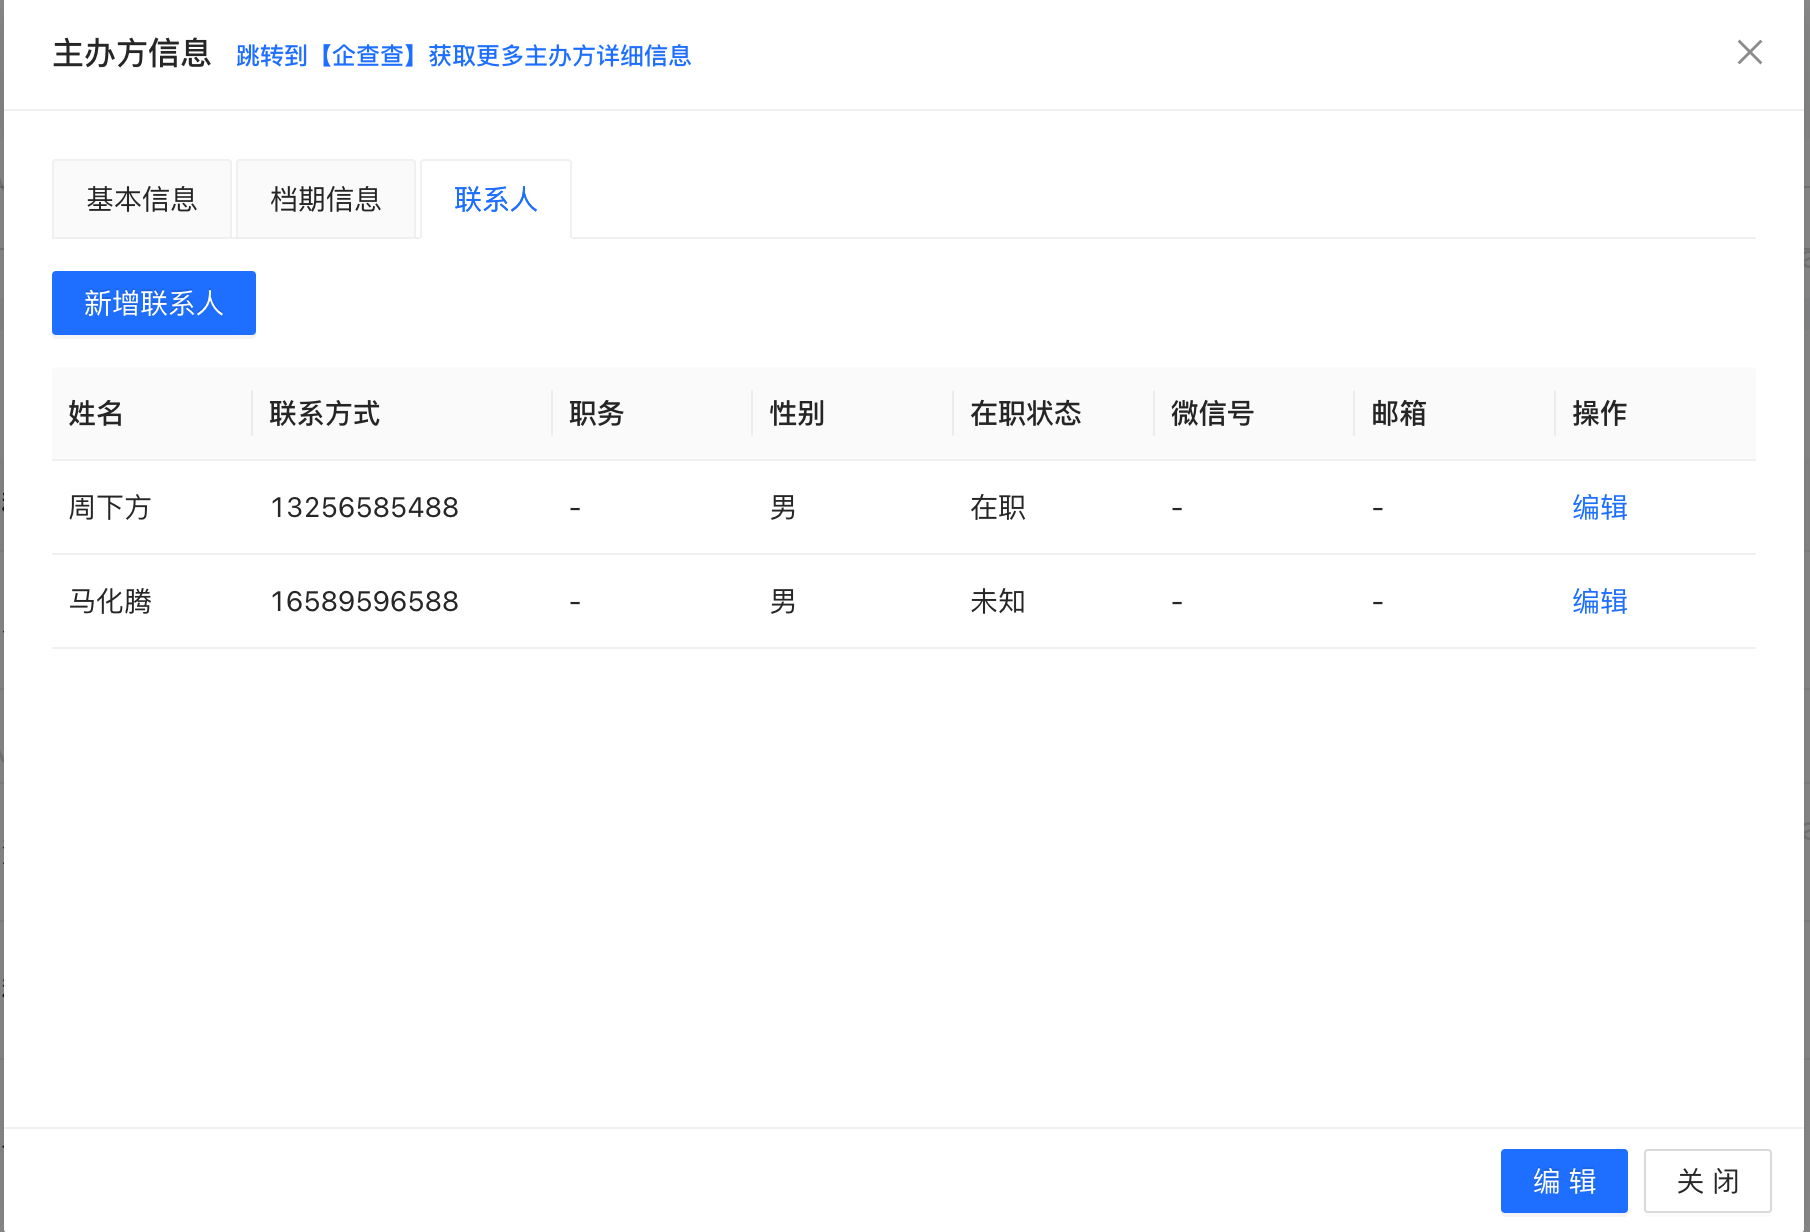Click the 关闭 button in footer
This screenshot has height=1232, width=1810.
point(1707,1181)
